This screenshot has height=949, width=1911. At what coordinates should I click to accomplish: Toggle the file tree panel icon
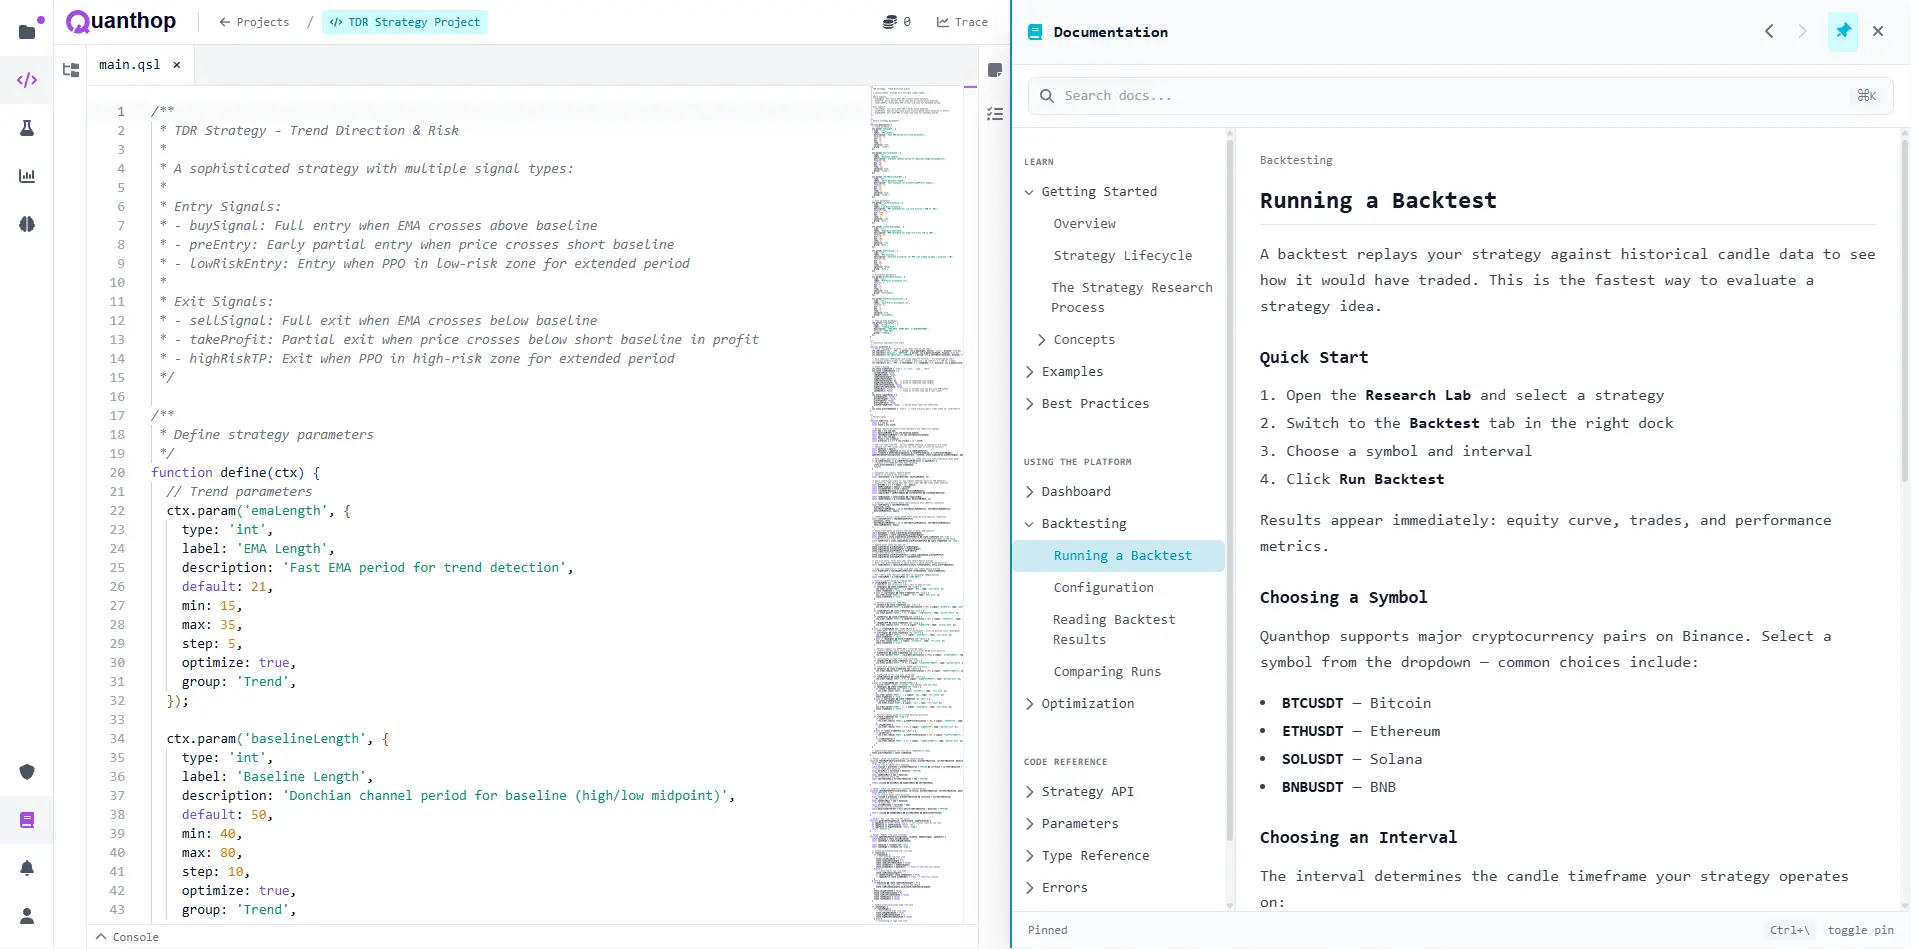[71, 70]
